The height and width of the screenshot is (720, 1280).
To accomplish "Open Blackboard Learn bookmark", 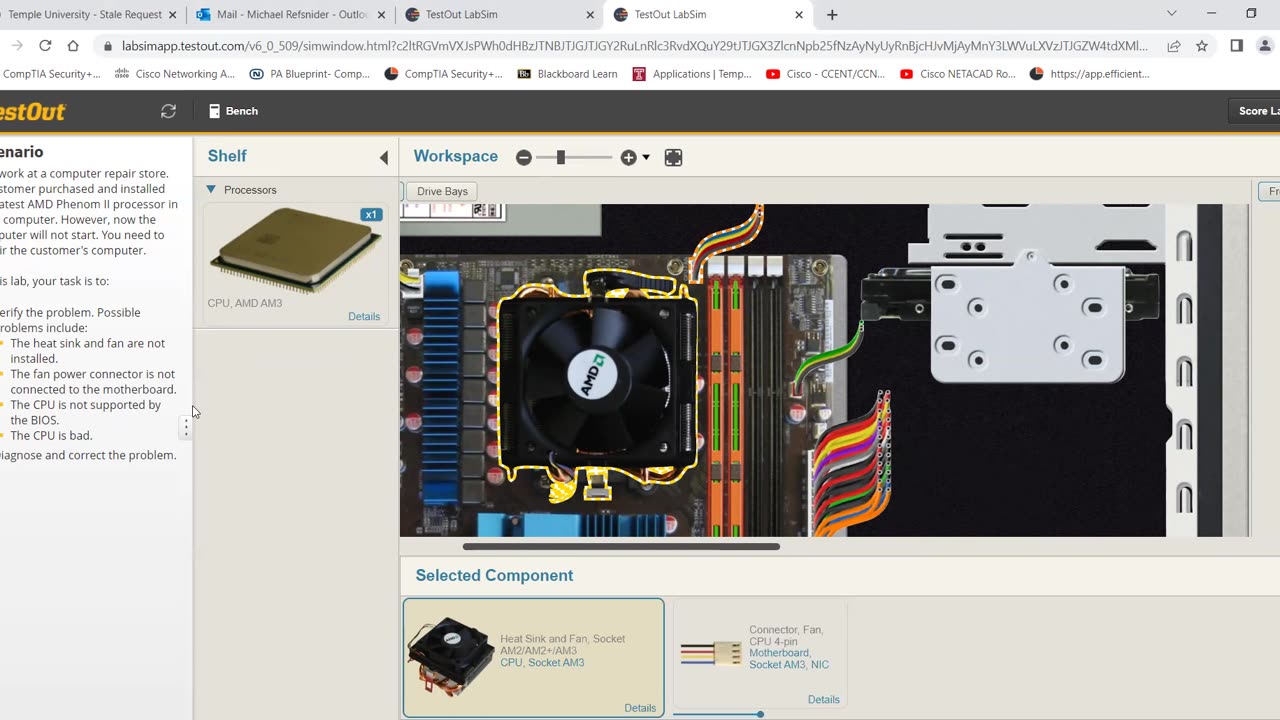I will point(567,74).
